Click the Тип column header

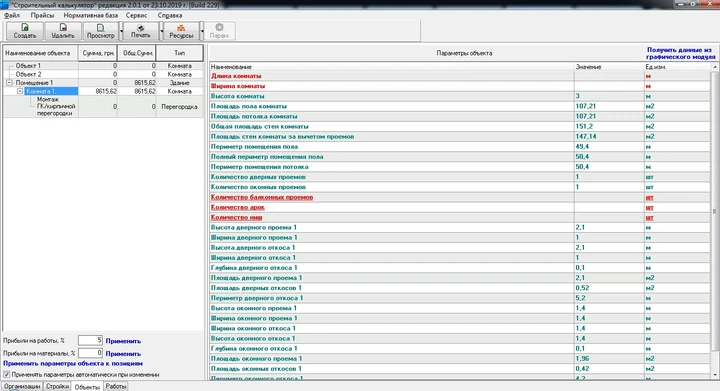pos(180,53)
